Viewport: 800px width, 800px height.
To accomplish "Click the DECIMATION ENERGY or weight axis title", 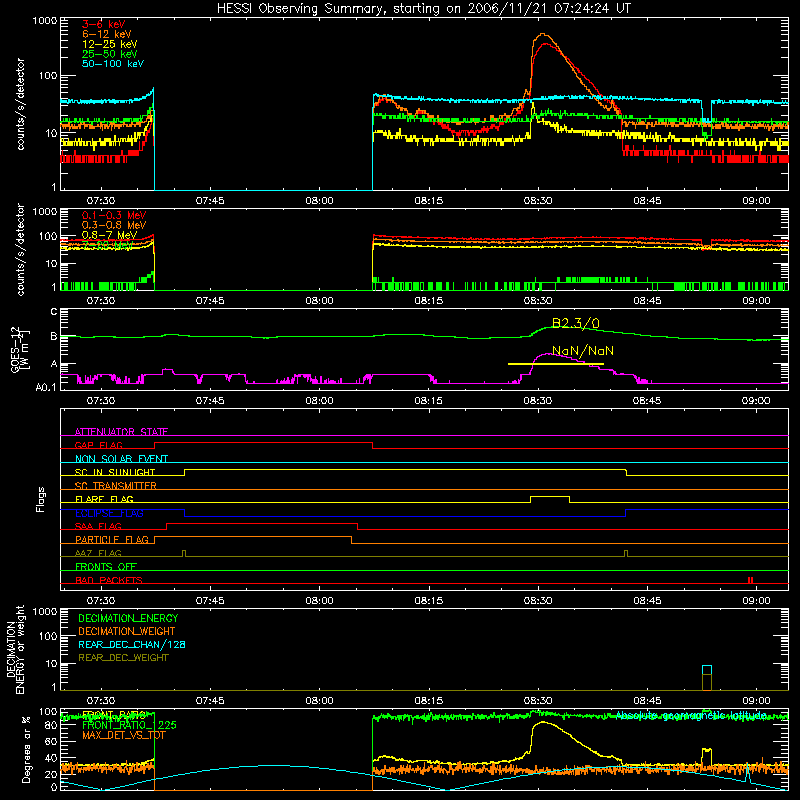I will click(x=15, y=649).
